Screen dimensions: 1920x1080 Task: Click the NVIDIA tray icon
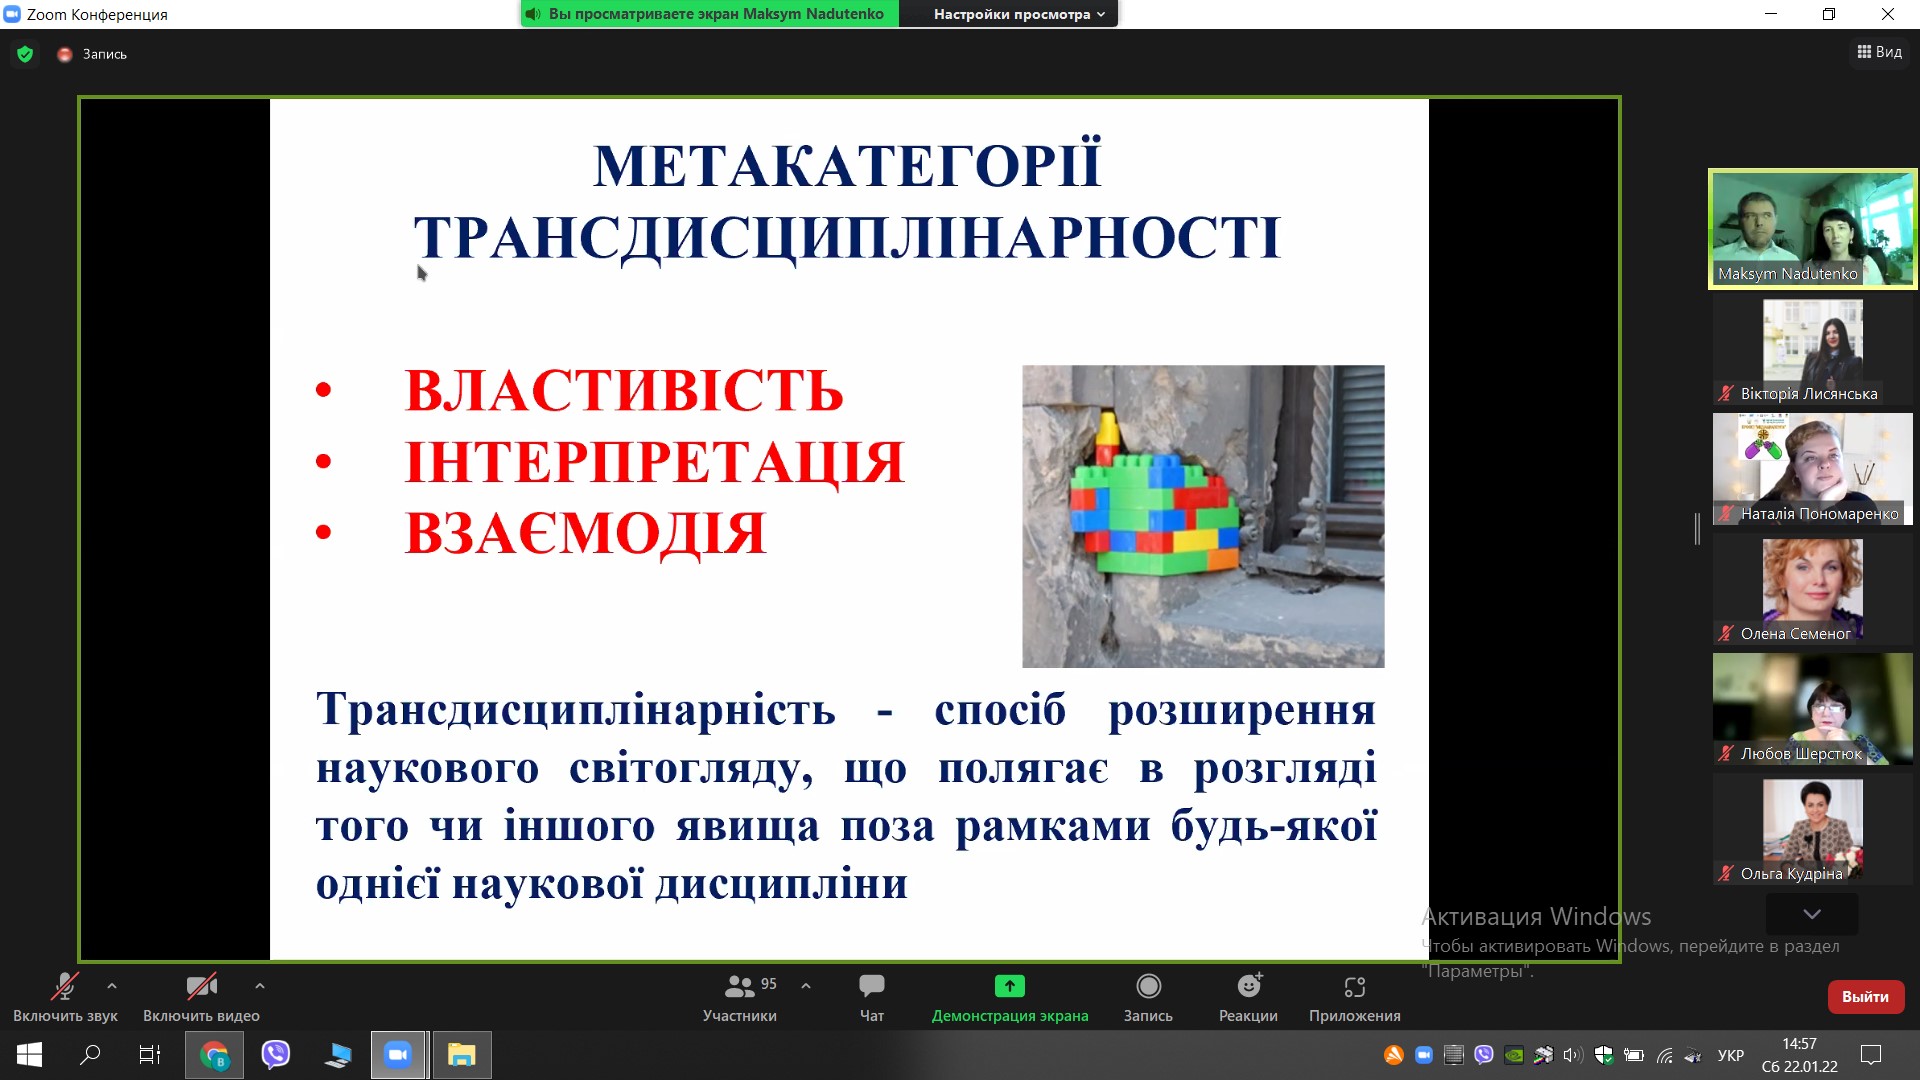(1514, 1055)
